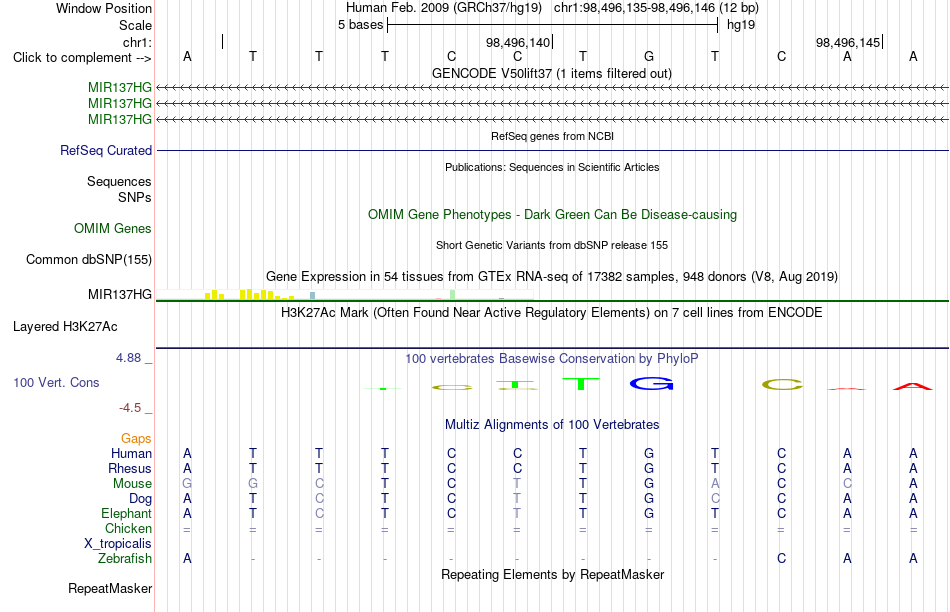Click the blue RefSeq Curated gene line

pyautogui.click(x=552, y=150)
